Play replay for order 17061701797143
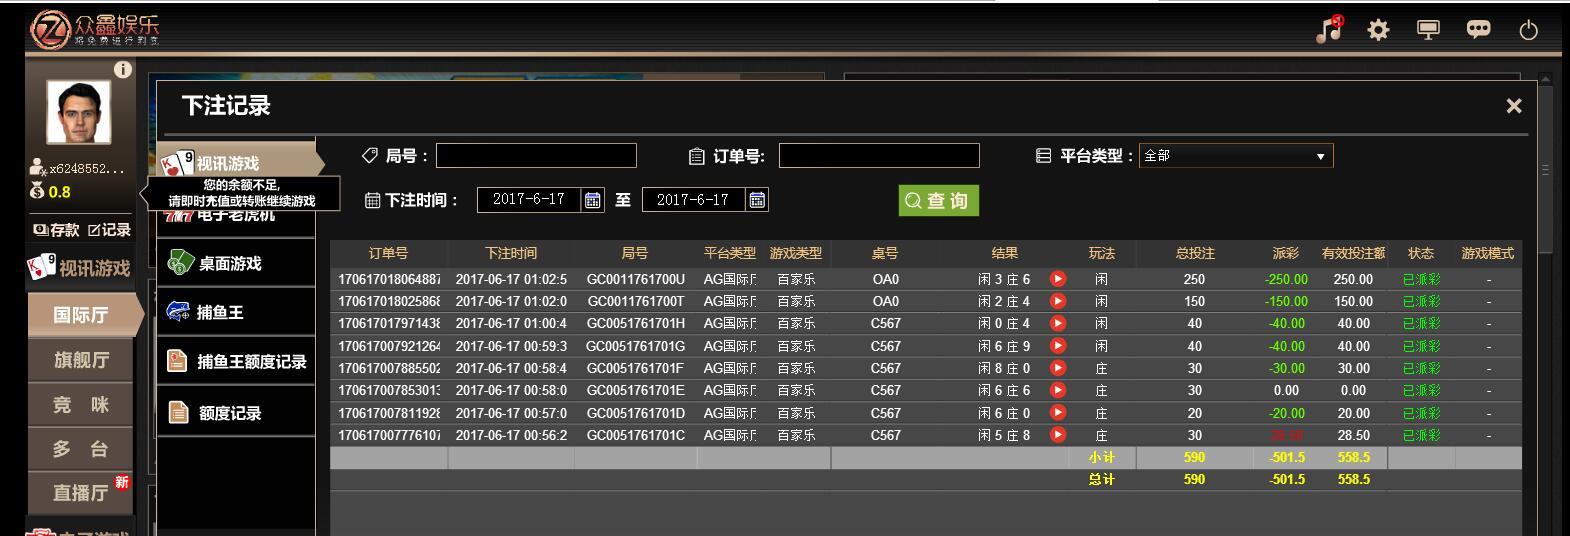The width and height of the screenshot is (1570, 536). tap(1058, 323)
